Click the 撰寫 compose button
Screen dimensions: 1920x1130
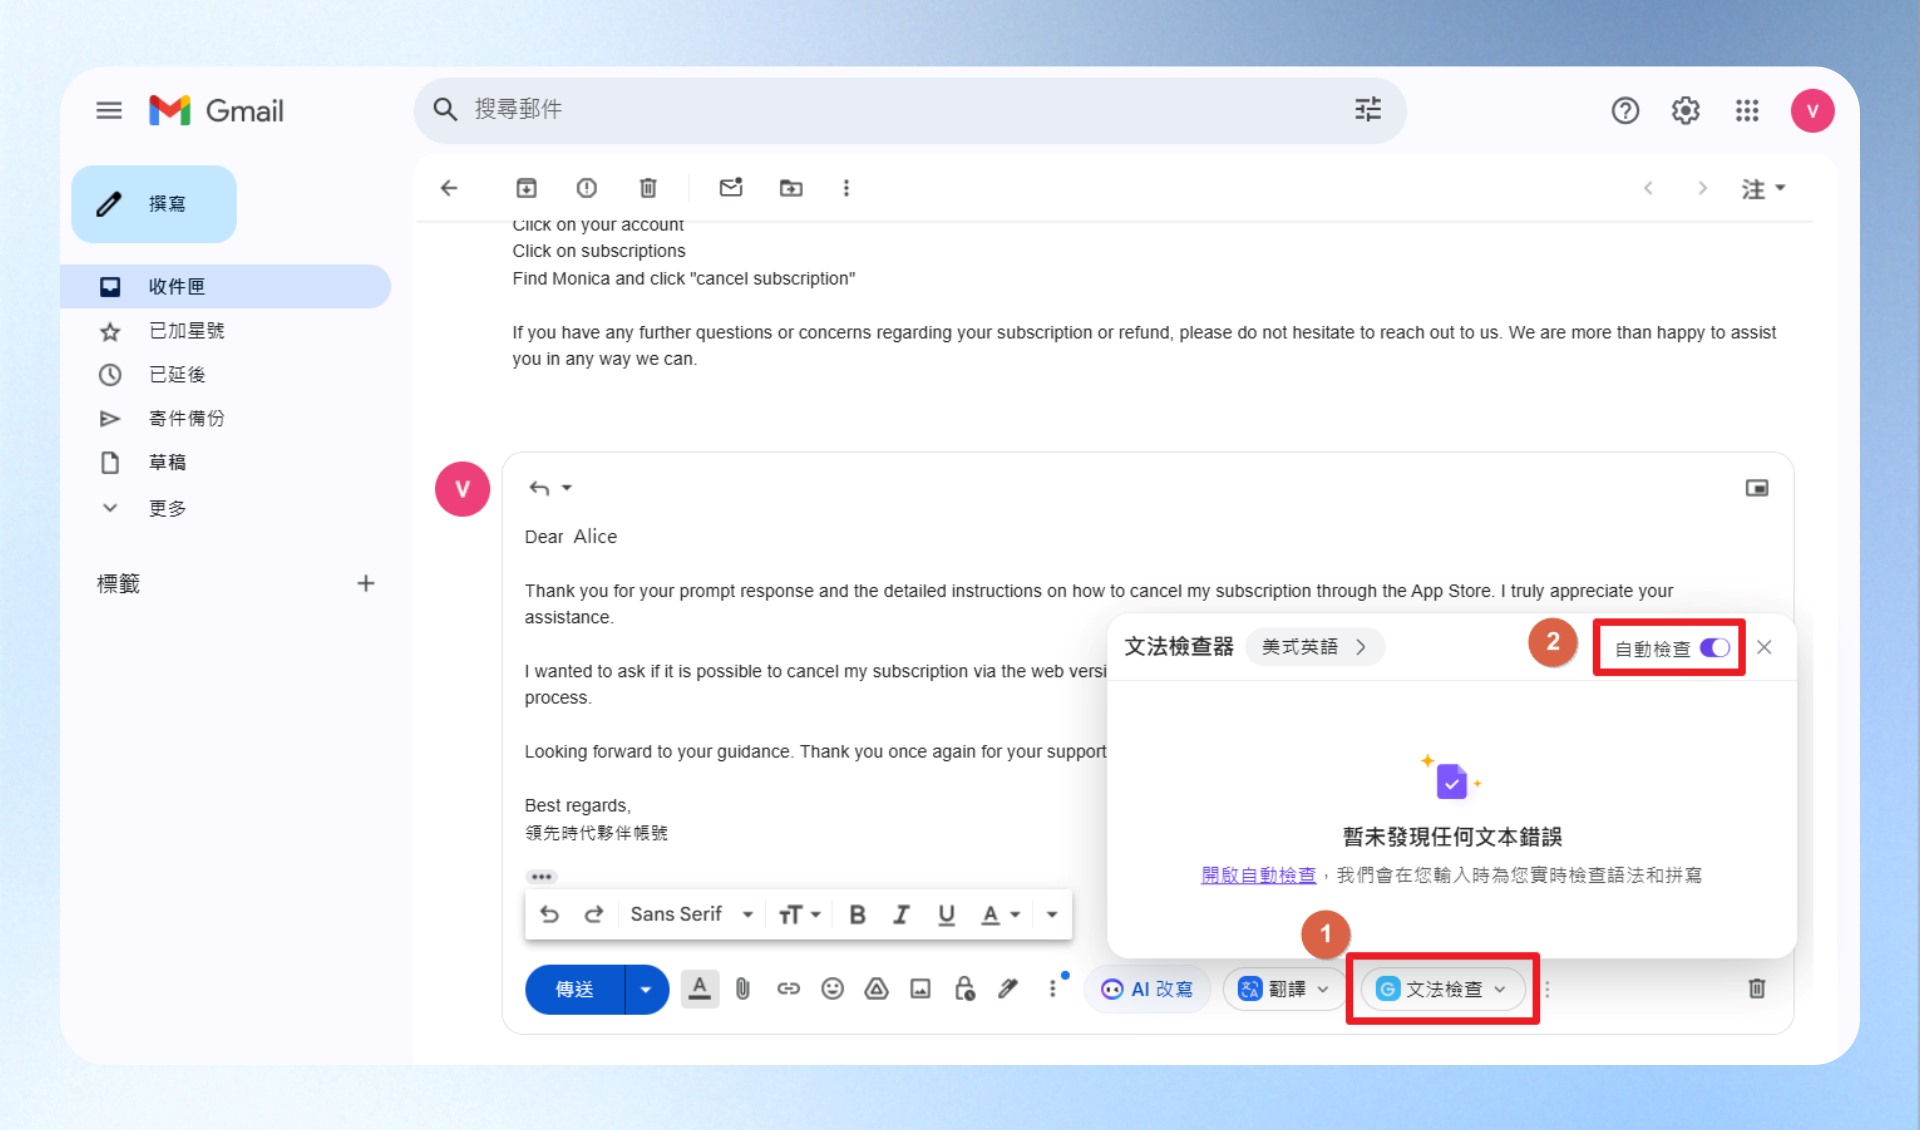coord(154,204)
